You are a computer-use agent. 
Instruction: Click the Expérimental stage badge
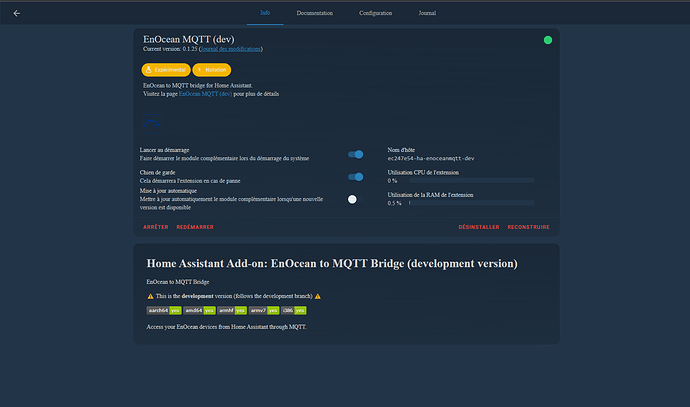159,70
